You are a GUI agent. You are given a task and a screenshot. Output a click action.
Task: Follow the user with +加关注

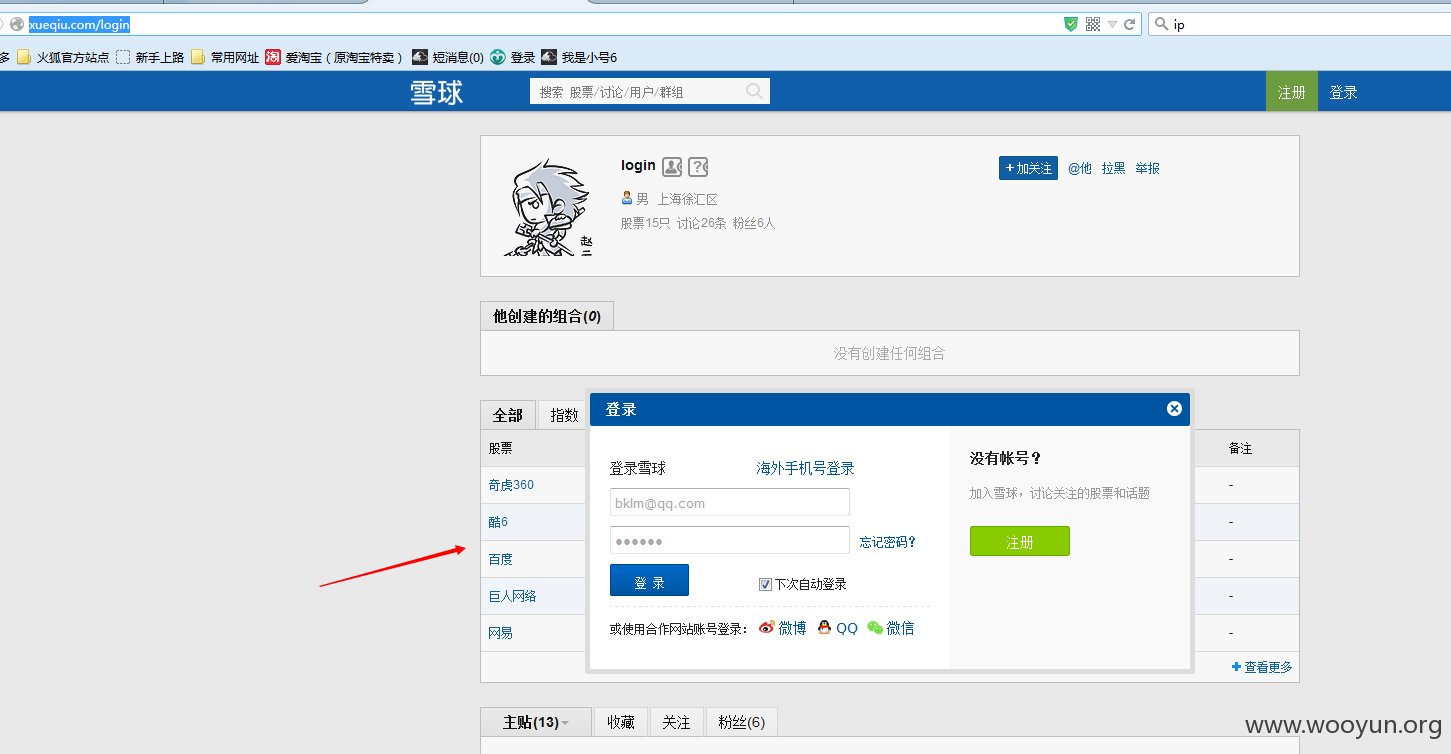coord(1028,168)
